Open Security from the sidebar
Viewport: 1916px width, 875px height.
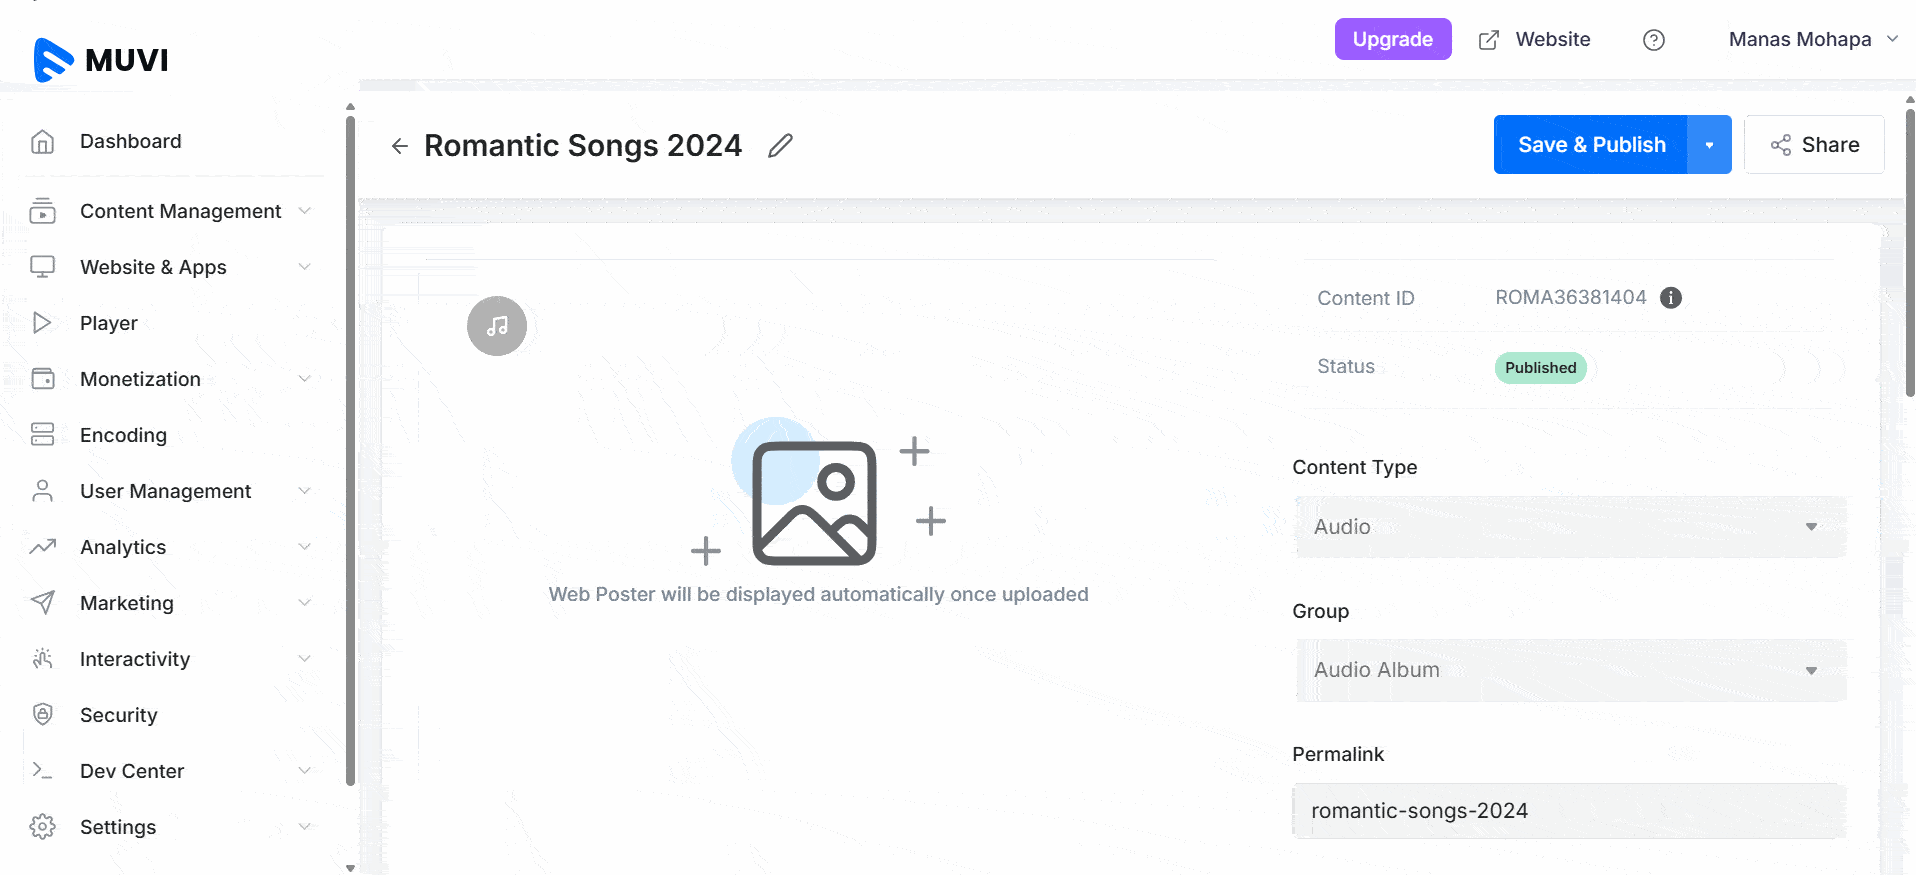[x=118, y=715]
